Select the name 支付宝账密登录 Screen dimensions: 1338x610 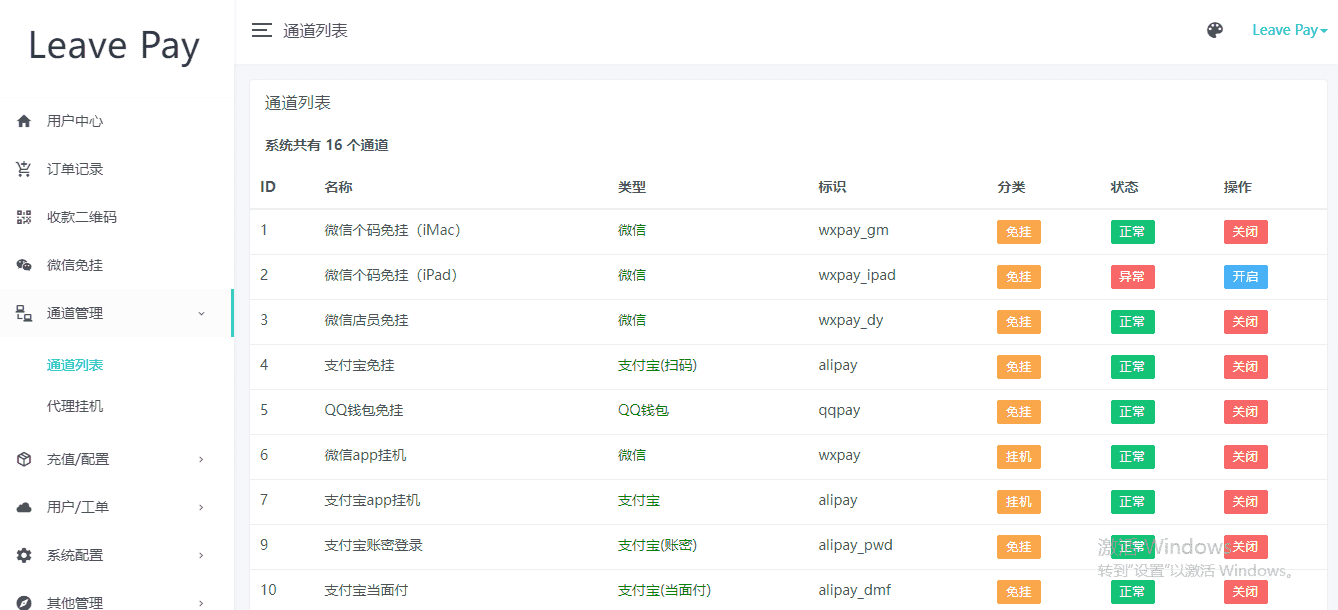pyautogui.click(x=374, y=545)
